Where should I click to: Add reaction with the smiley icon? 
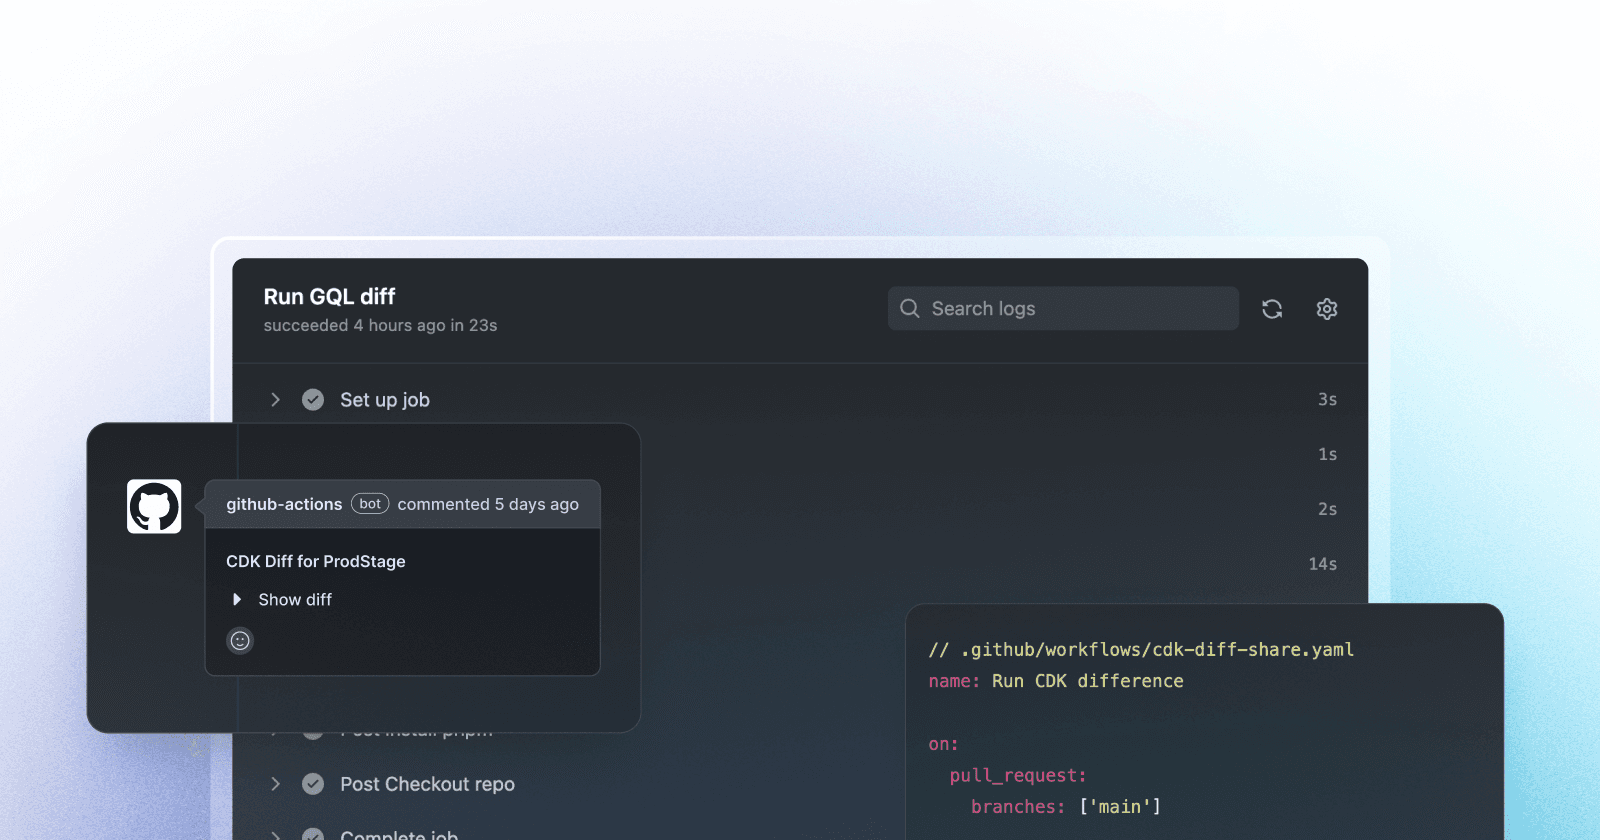[240, 641]
